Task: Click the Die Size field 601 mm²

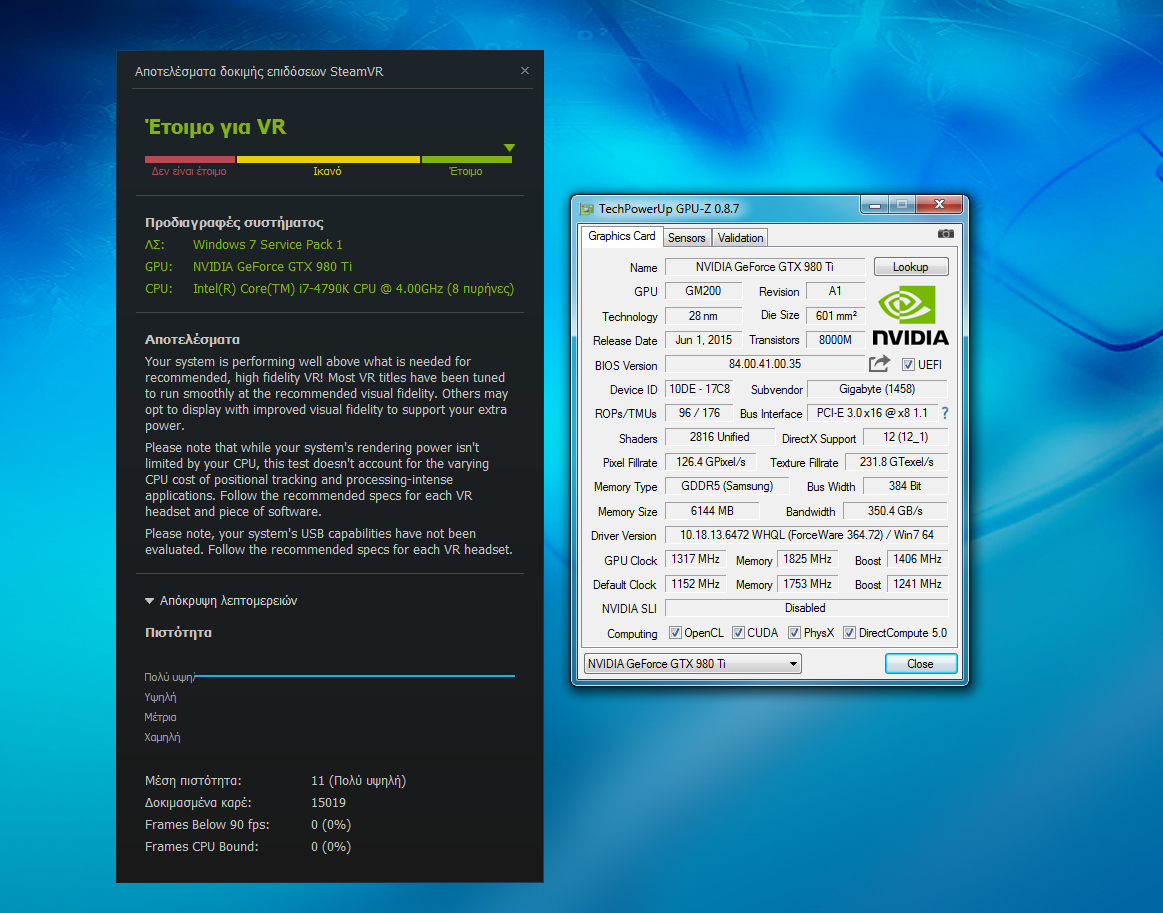Action: [x=836, y=316]
